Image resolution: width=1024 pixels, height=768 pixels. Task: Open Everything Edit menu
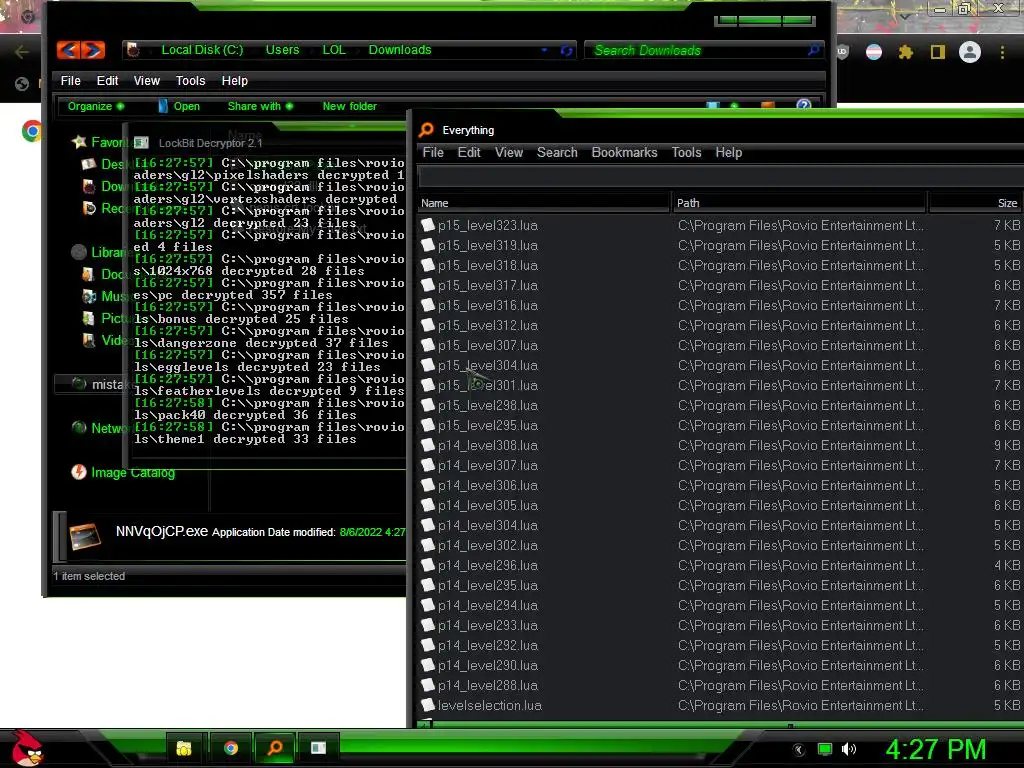[469, 152]
